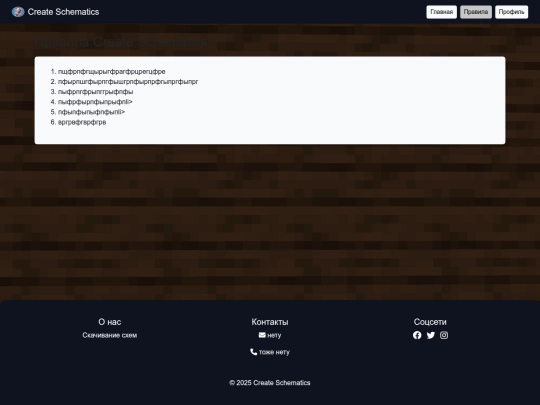Open the Профиль button

click(511, 12)
